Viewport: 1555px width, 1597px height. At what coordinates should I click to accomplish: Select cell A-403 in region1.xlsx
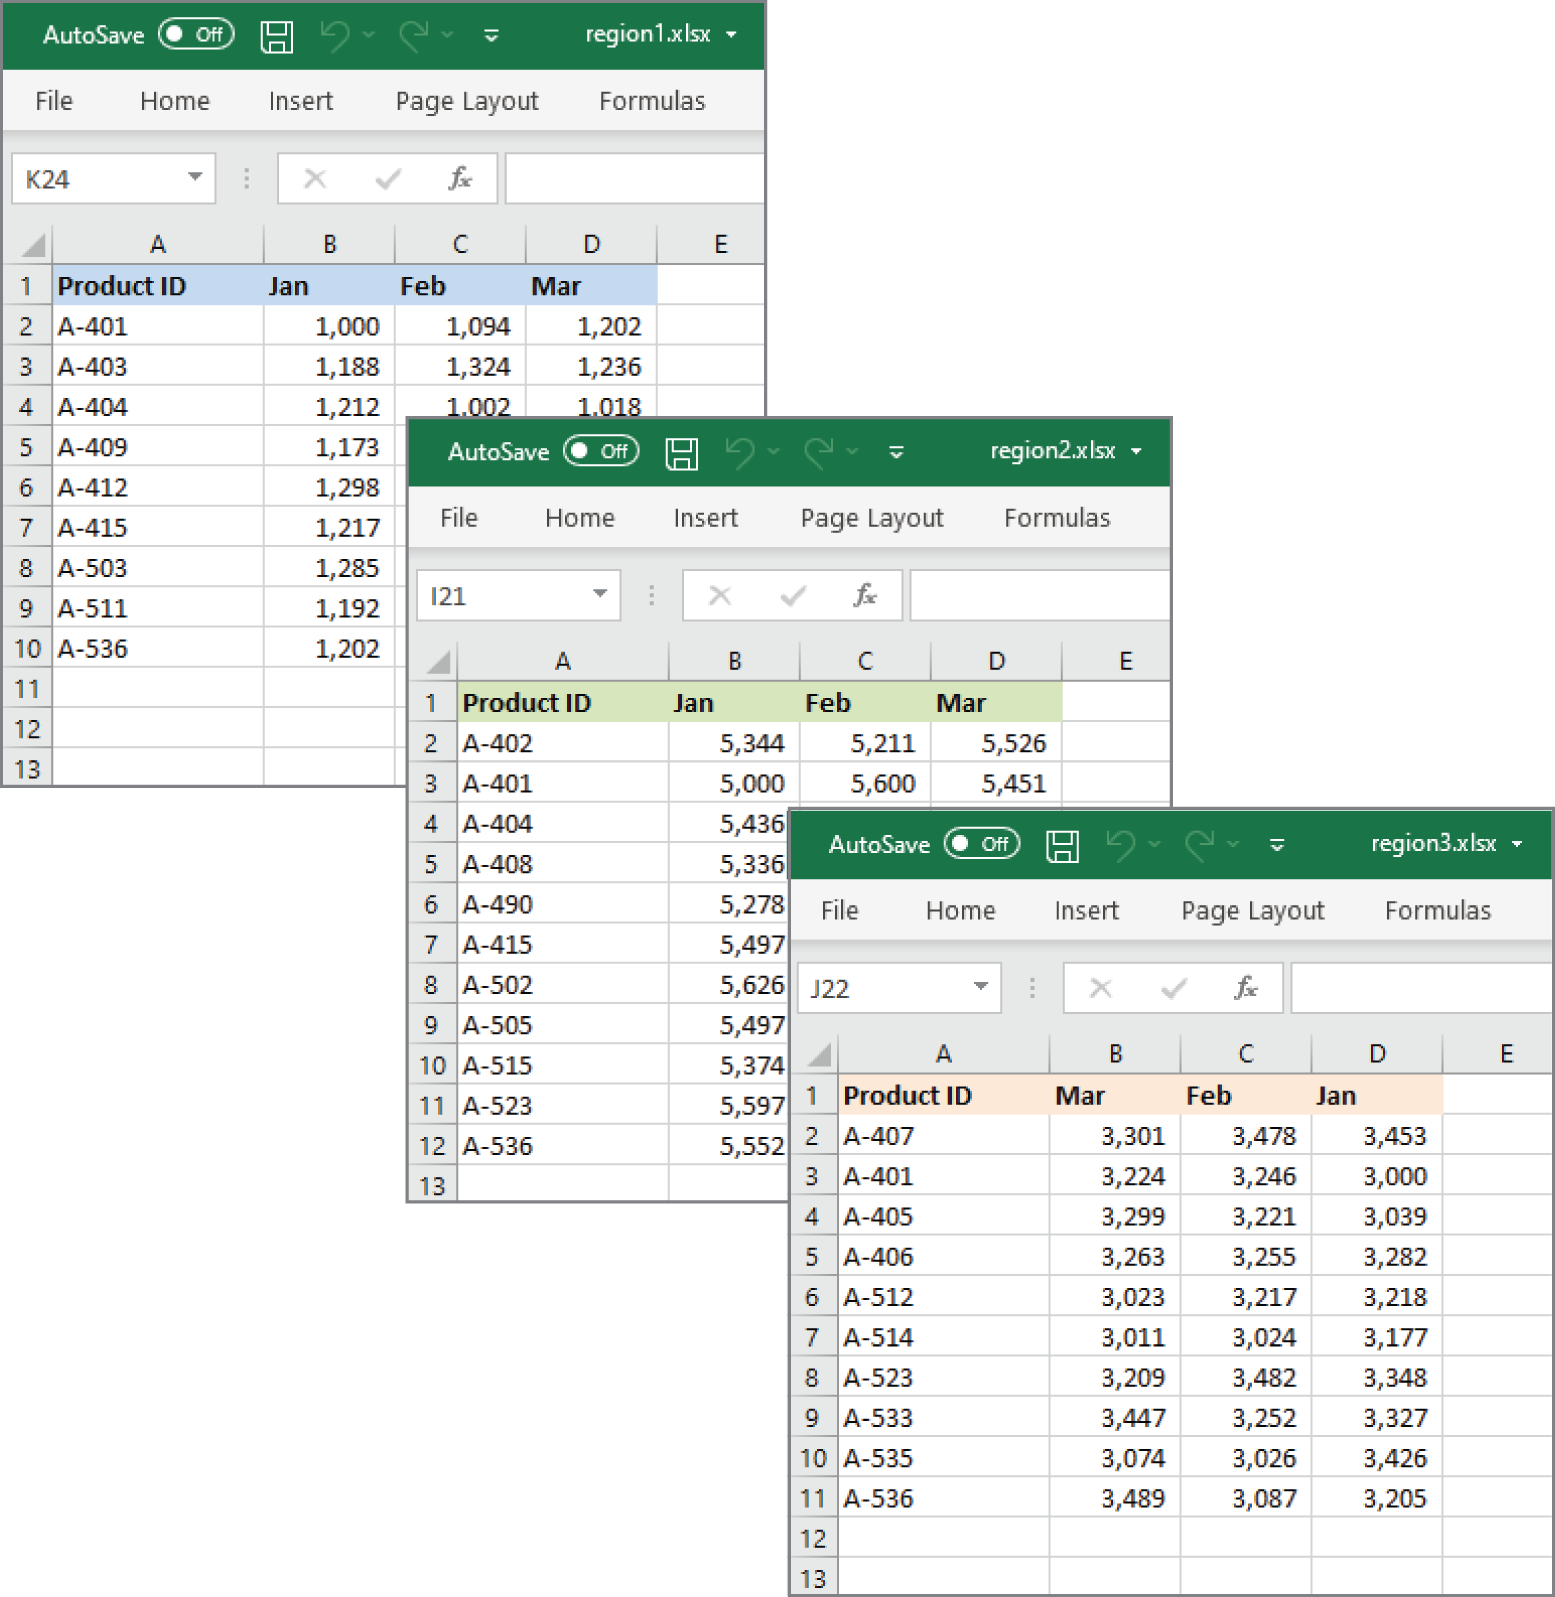click(x=158, y=367)
